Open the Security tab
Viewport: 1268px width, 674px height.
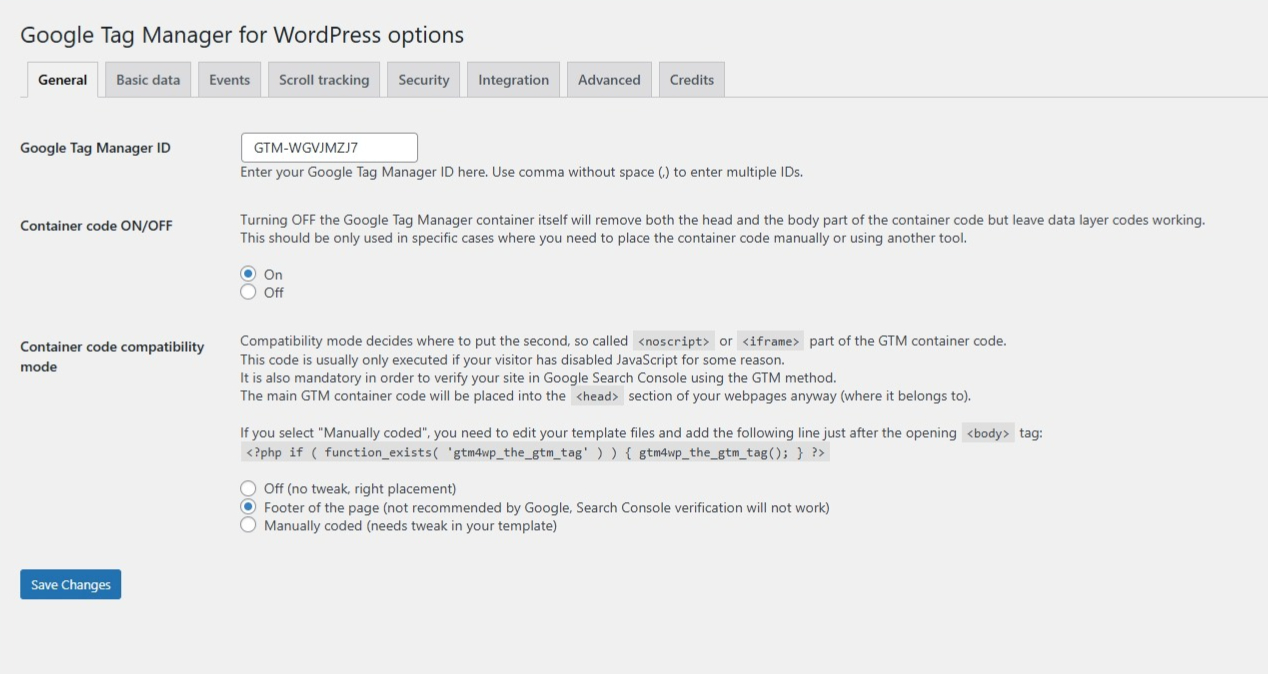point(423,80)
